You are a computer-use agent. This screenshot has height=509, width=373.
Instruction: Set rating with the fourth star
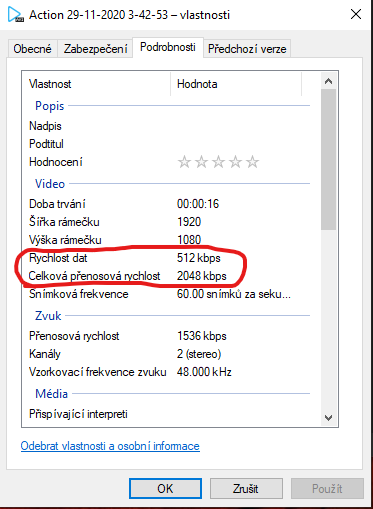click(x=235, y=162)
